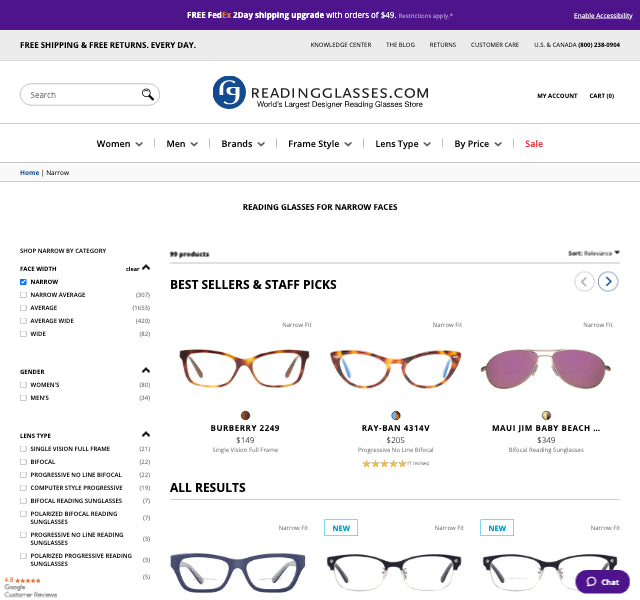Click Enable Accessibility link
Image resolution: width=640 pixels, height=600 pixels.
[x=603, y=16]
